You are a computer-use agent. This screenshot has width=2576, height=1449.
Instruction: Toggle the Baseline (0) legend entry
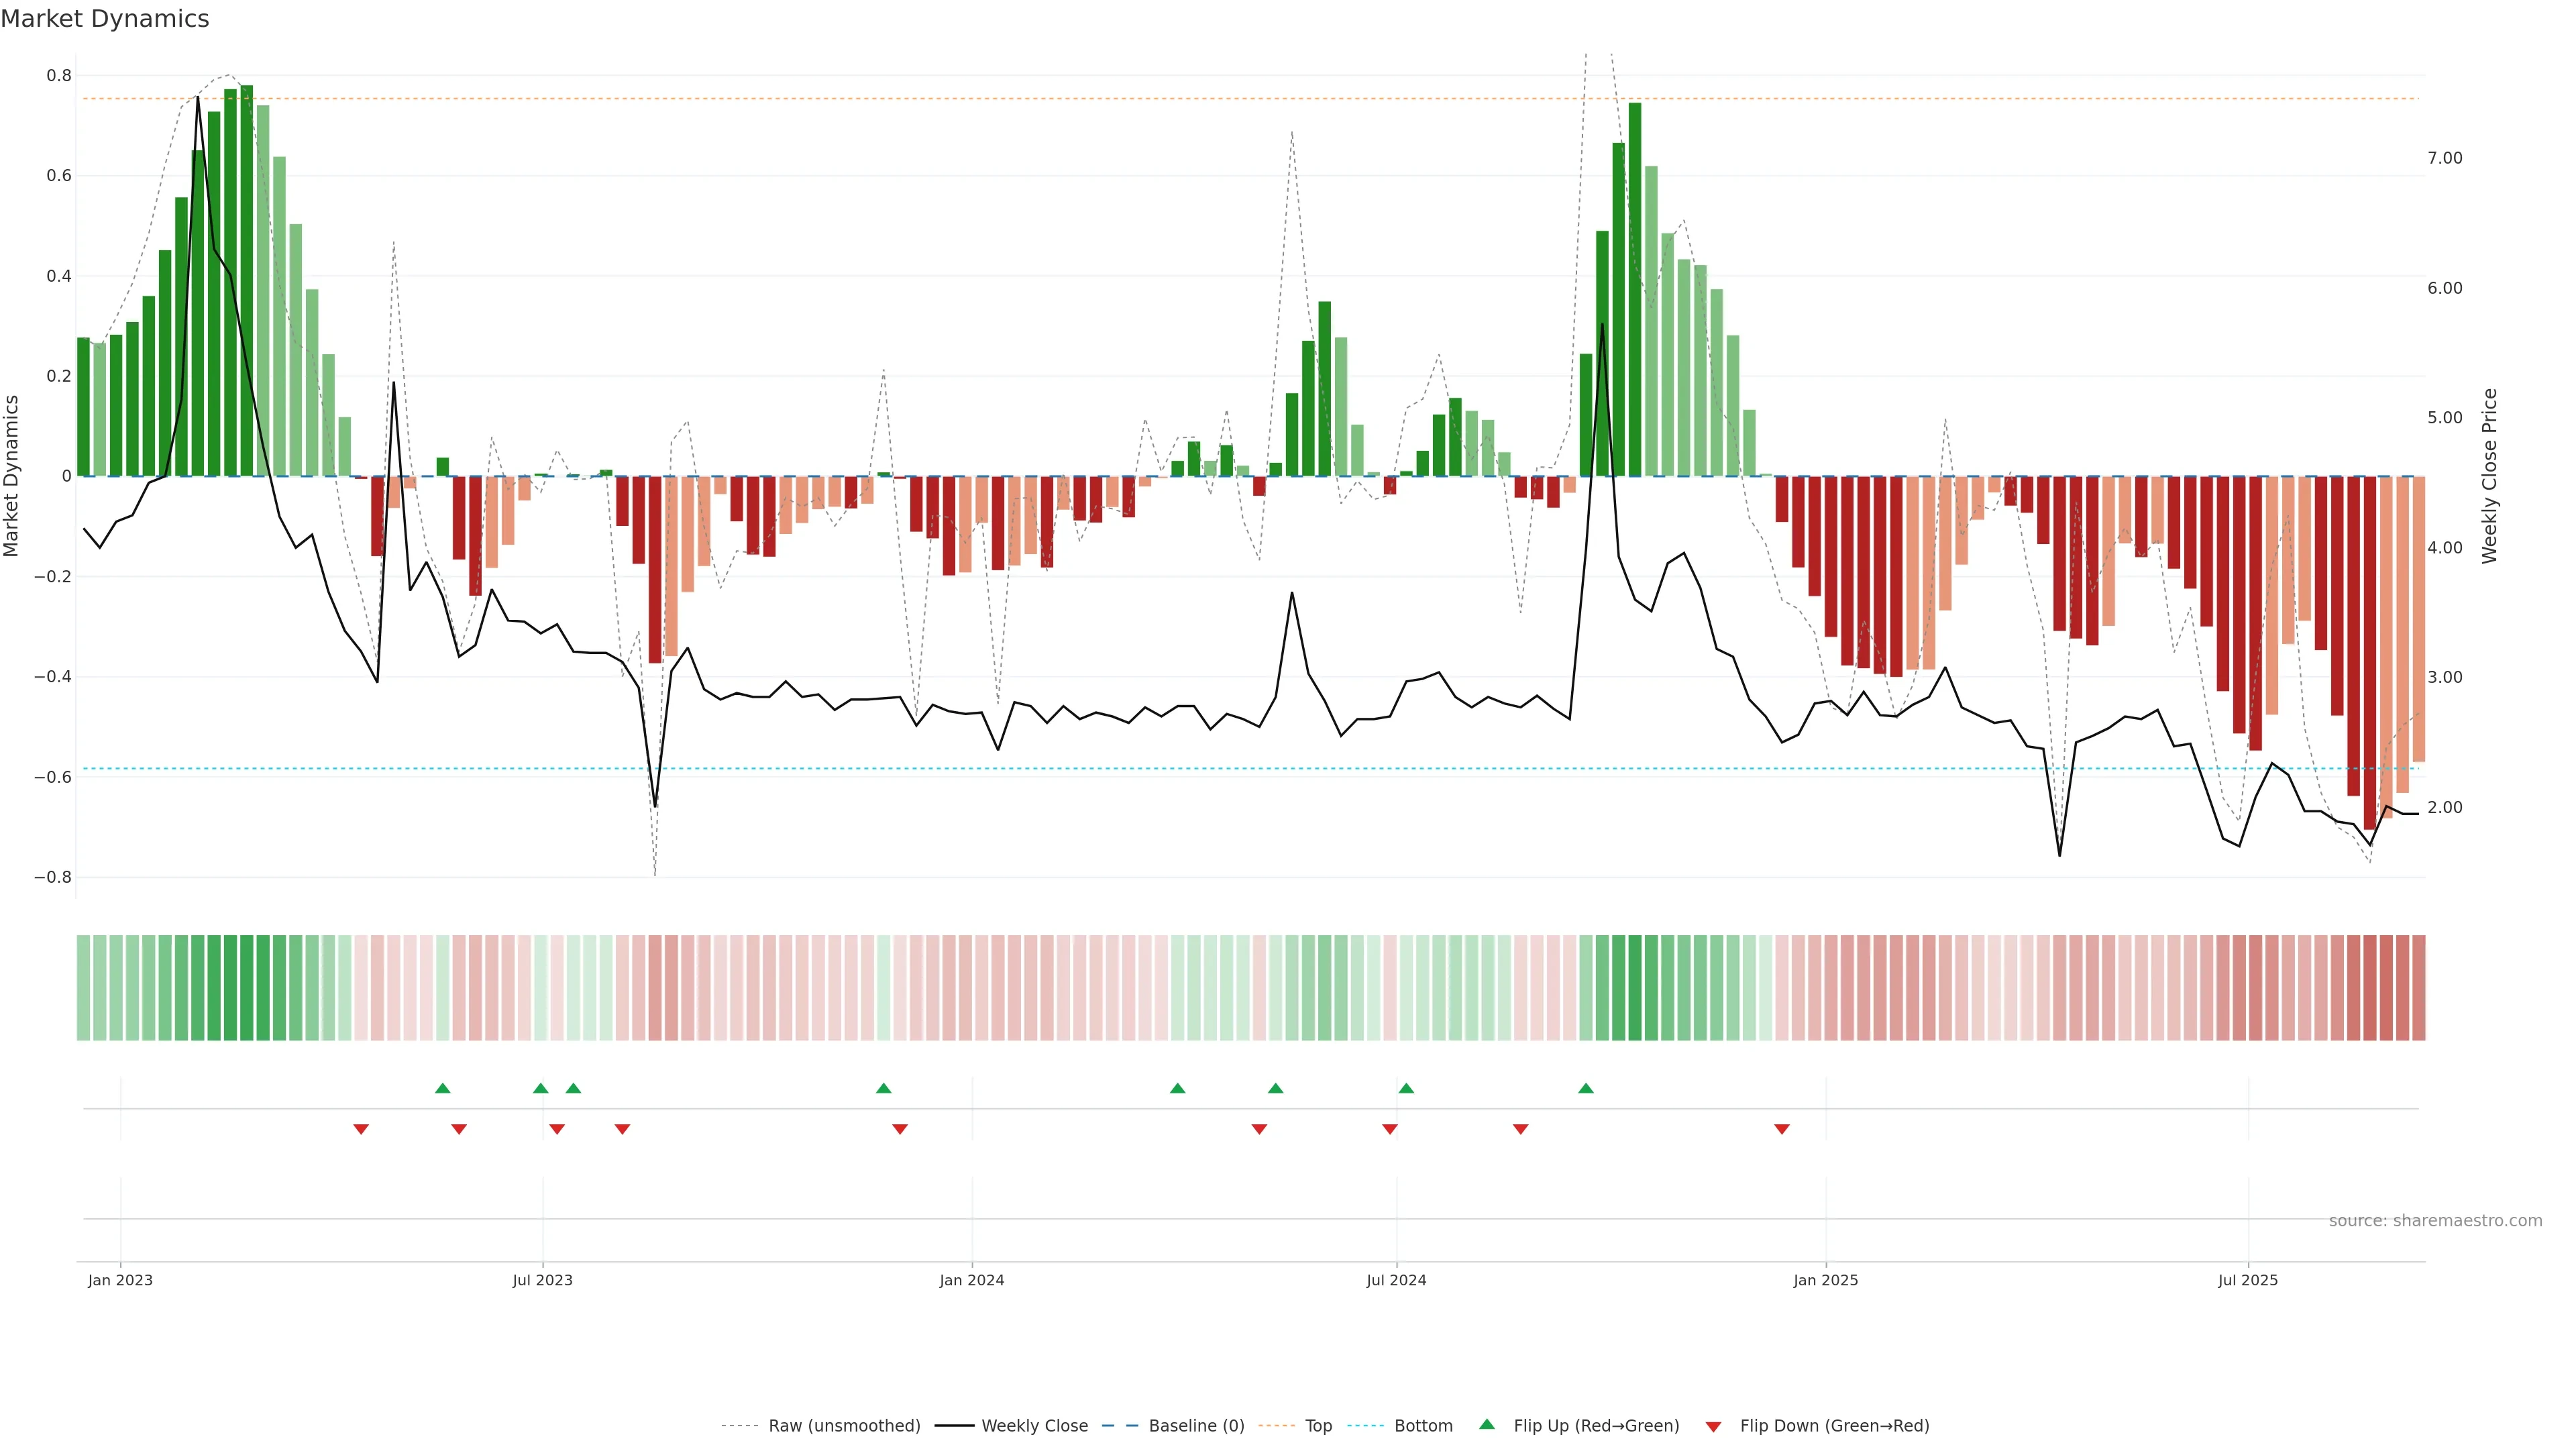[x=1196, y=1426]
